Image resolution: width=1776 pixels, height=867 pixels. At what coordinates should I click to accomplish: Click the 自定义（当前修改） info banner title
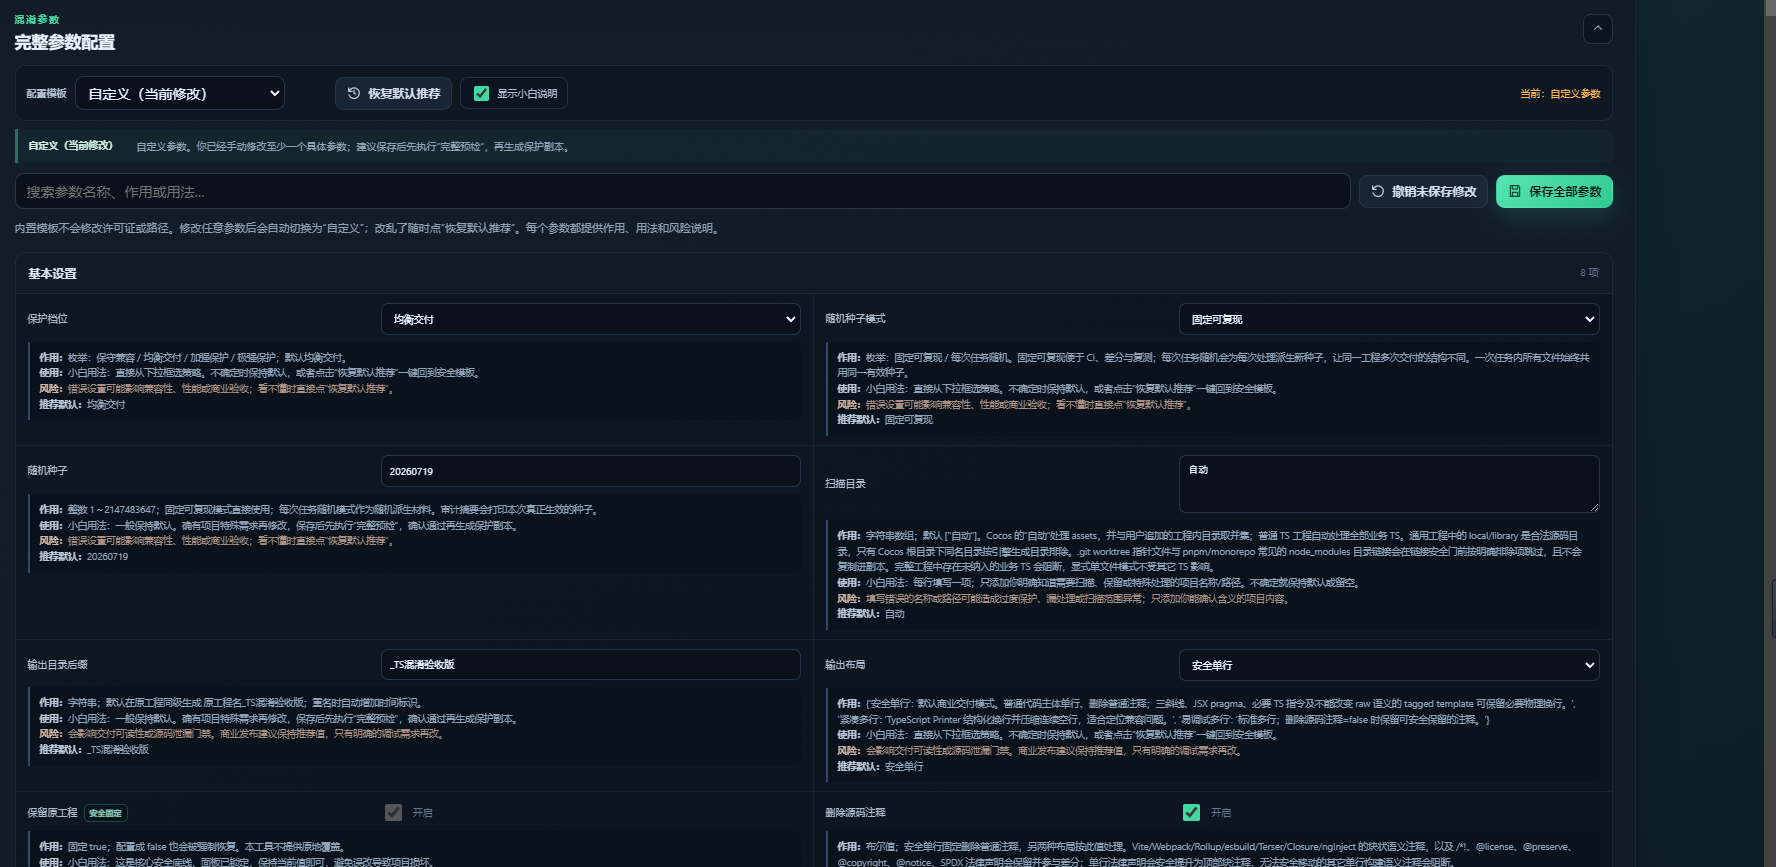(x=70, y=145)
